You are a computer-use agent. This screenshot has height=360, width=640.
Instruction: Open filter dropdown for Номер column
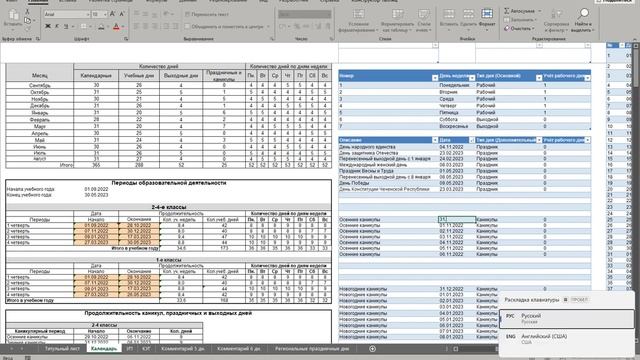coord(435,78)
